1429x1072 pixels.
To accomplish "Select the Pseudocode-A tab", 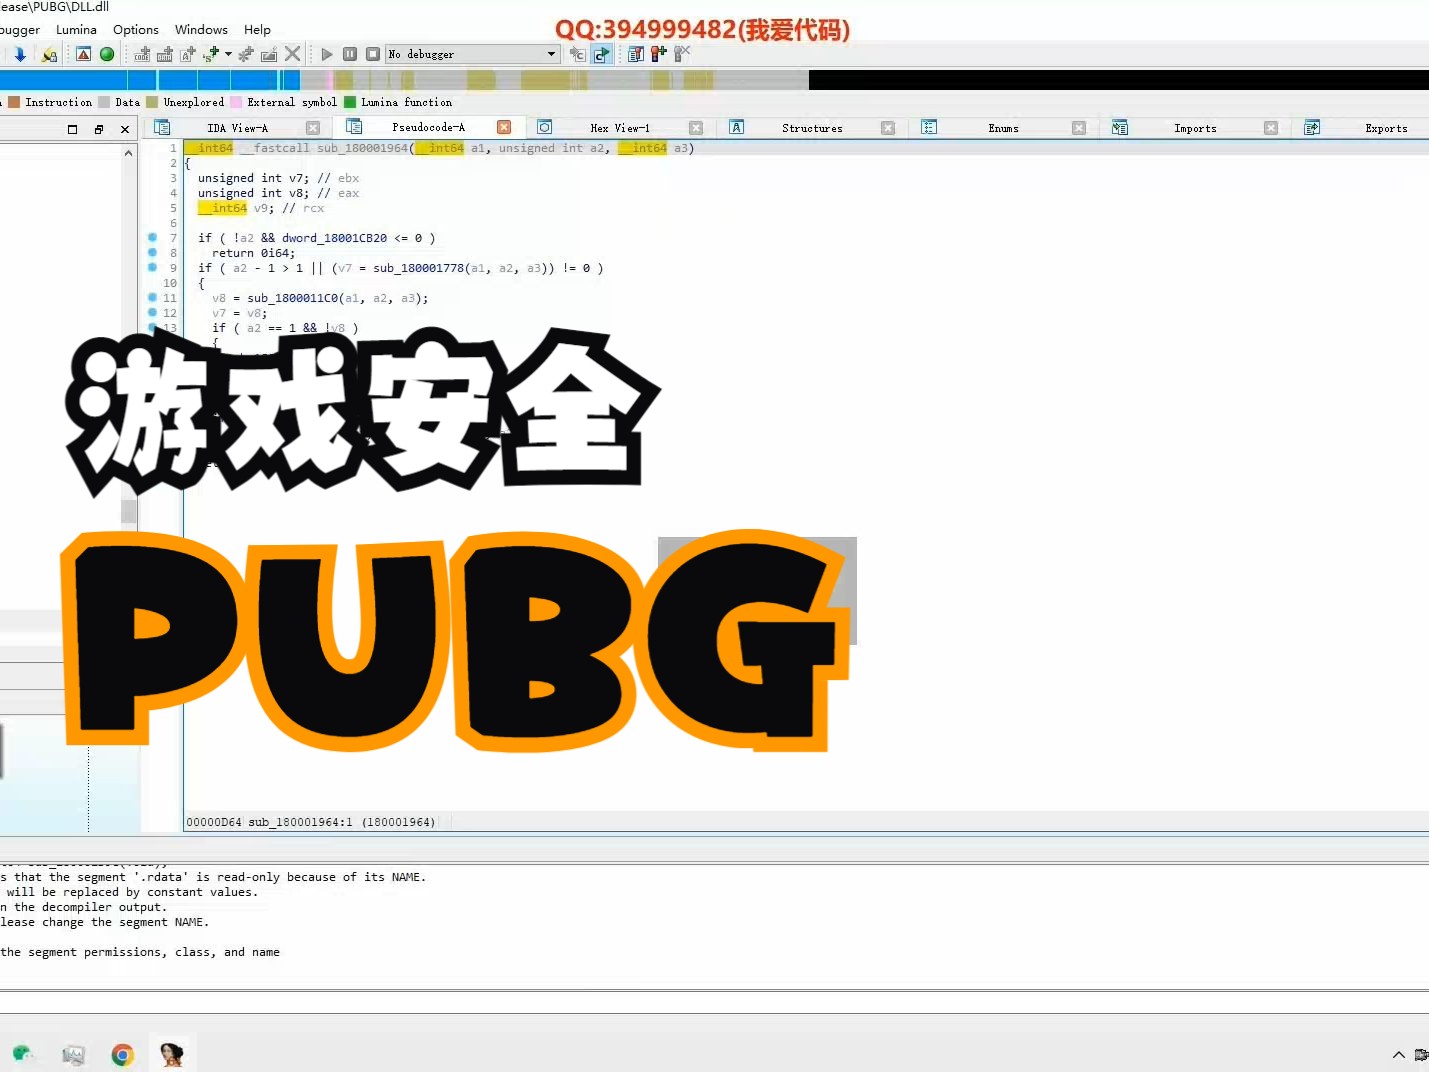I will (x=428, y=127).
